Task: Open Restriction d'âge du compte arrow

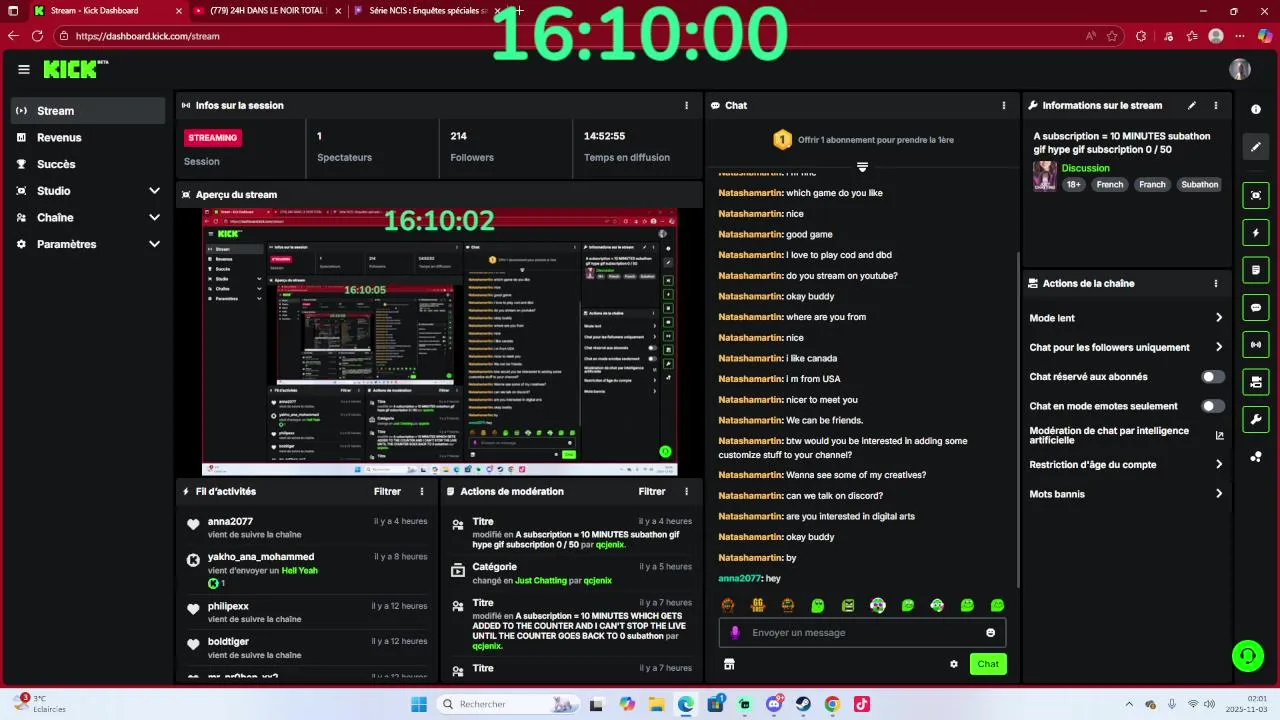Action: [1219, 464]
